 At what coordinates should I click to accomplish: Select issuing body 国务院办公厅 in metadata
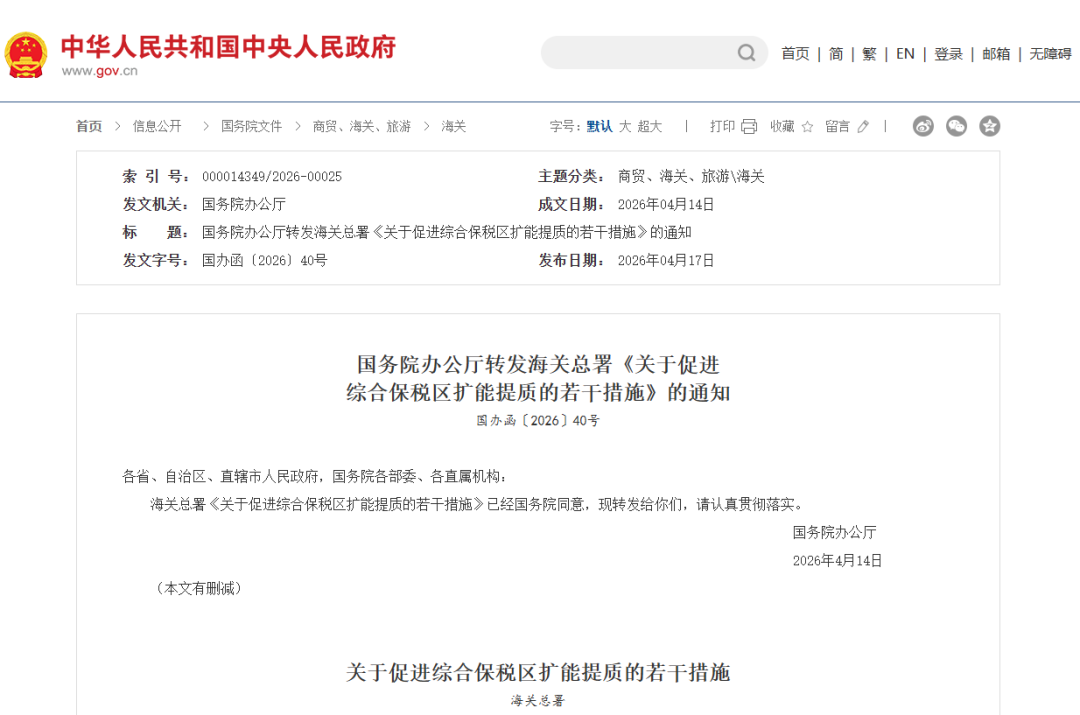[x=244, y=205]
